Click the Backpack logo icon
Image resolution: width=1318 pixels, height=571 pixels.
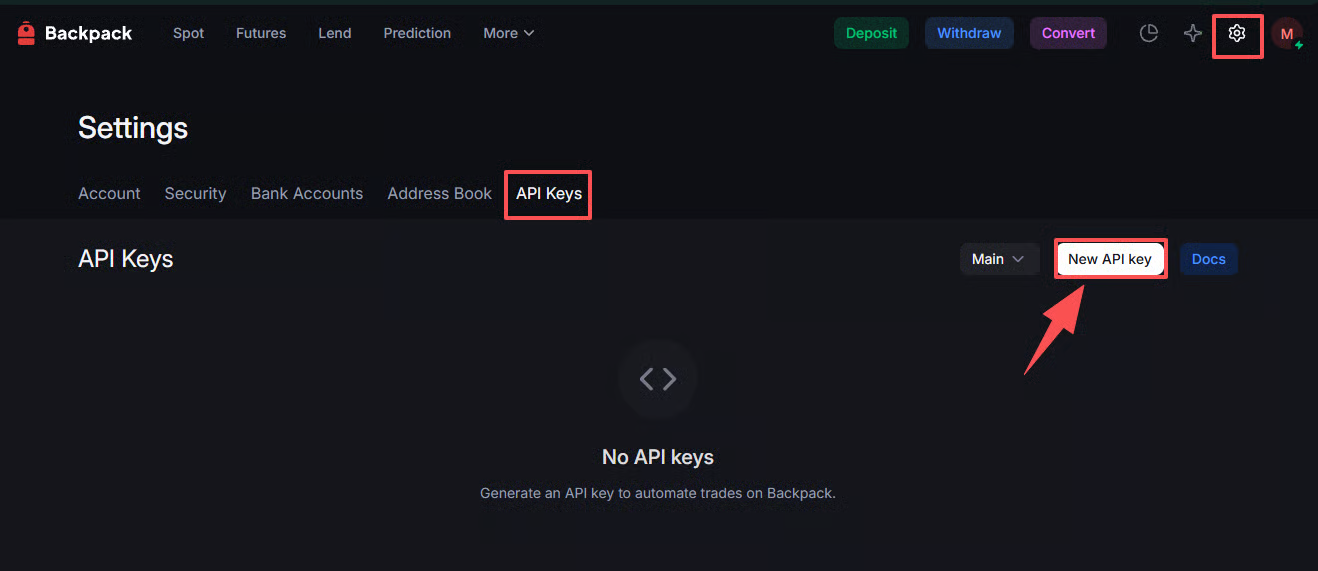[26, 33]
